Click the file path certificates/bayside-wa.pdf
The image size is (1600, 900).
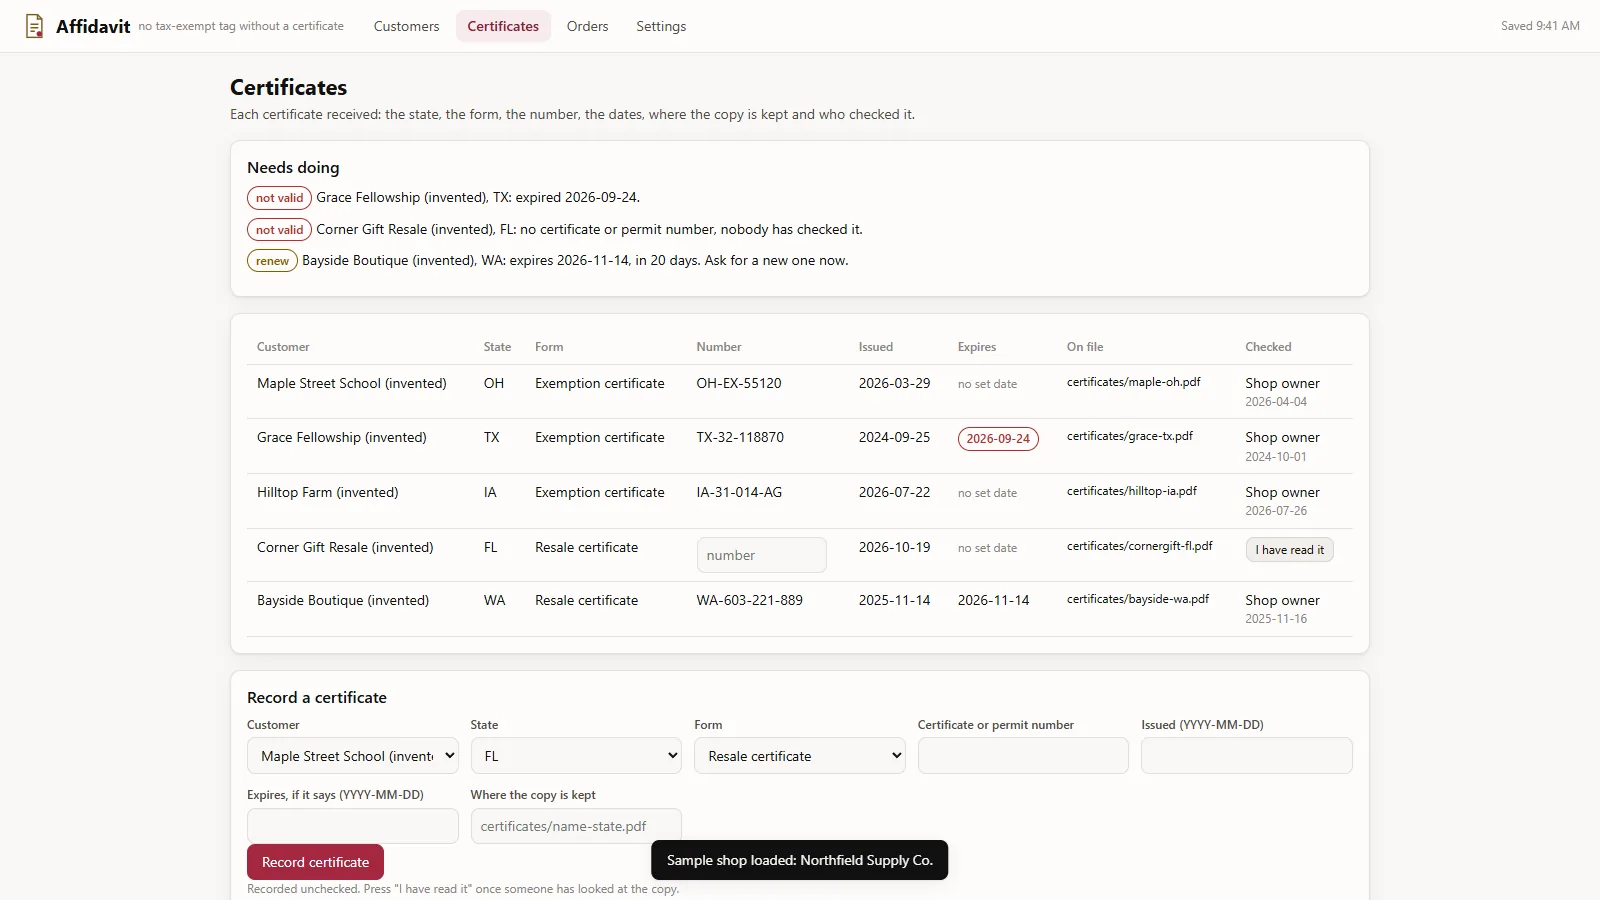[1138, 599]
